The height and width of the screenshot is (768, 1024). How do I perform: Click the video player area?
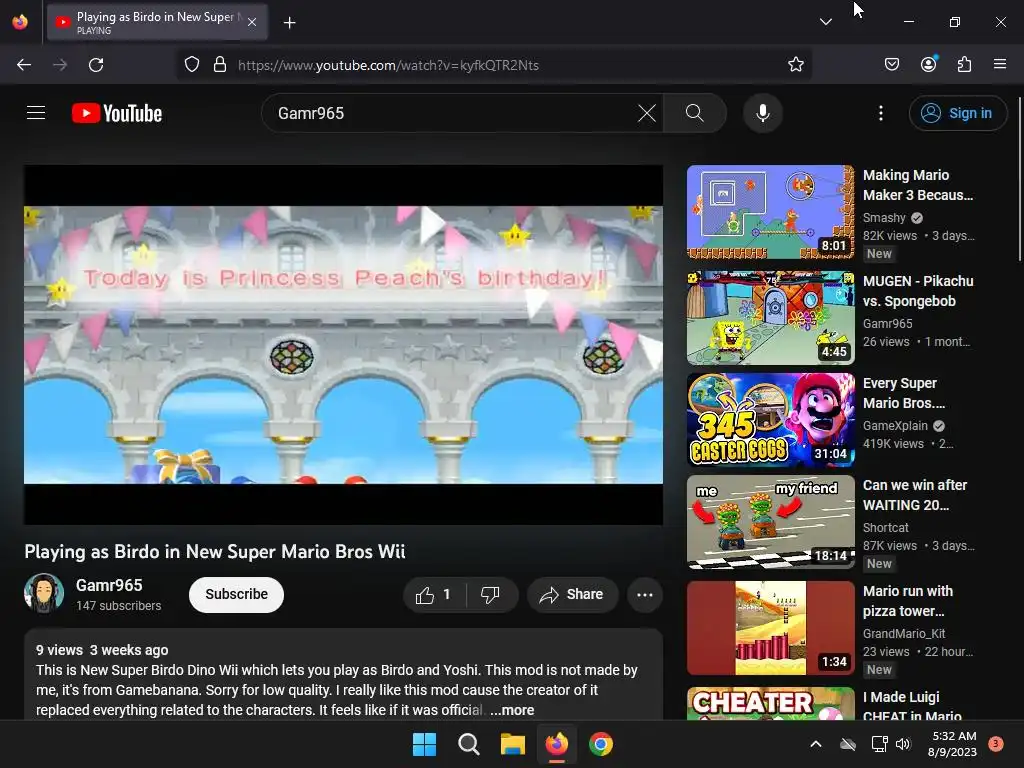click(344, 344)
